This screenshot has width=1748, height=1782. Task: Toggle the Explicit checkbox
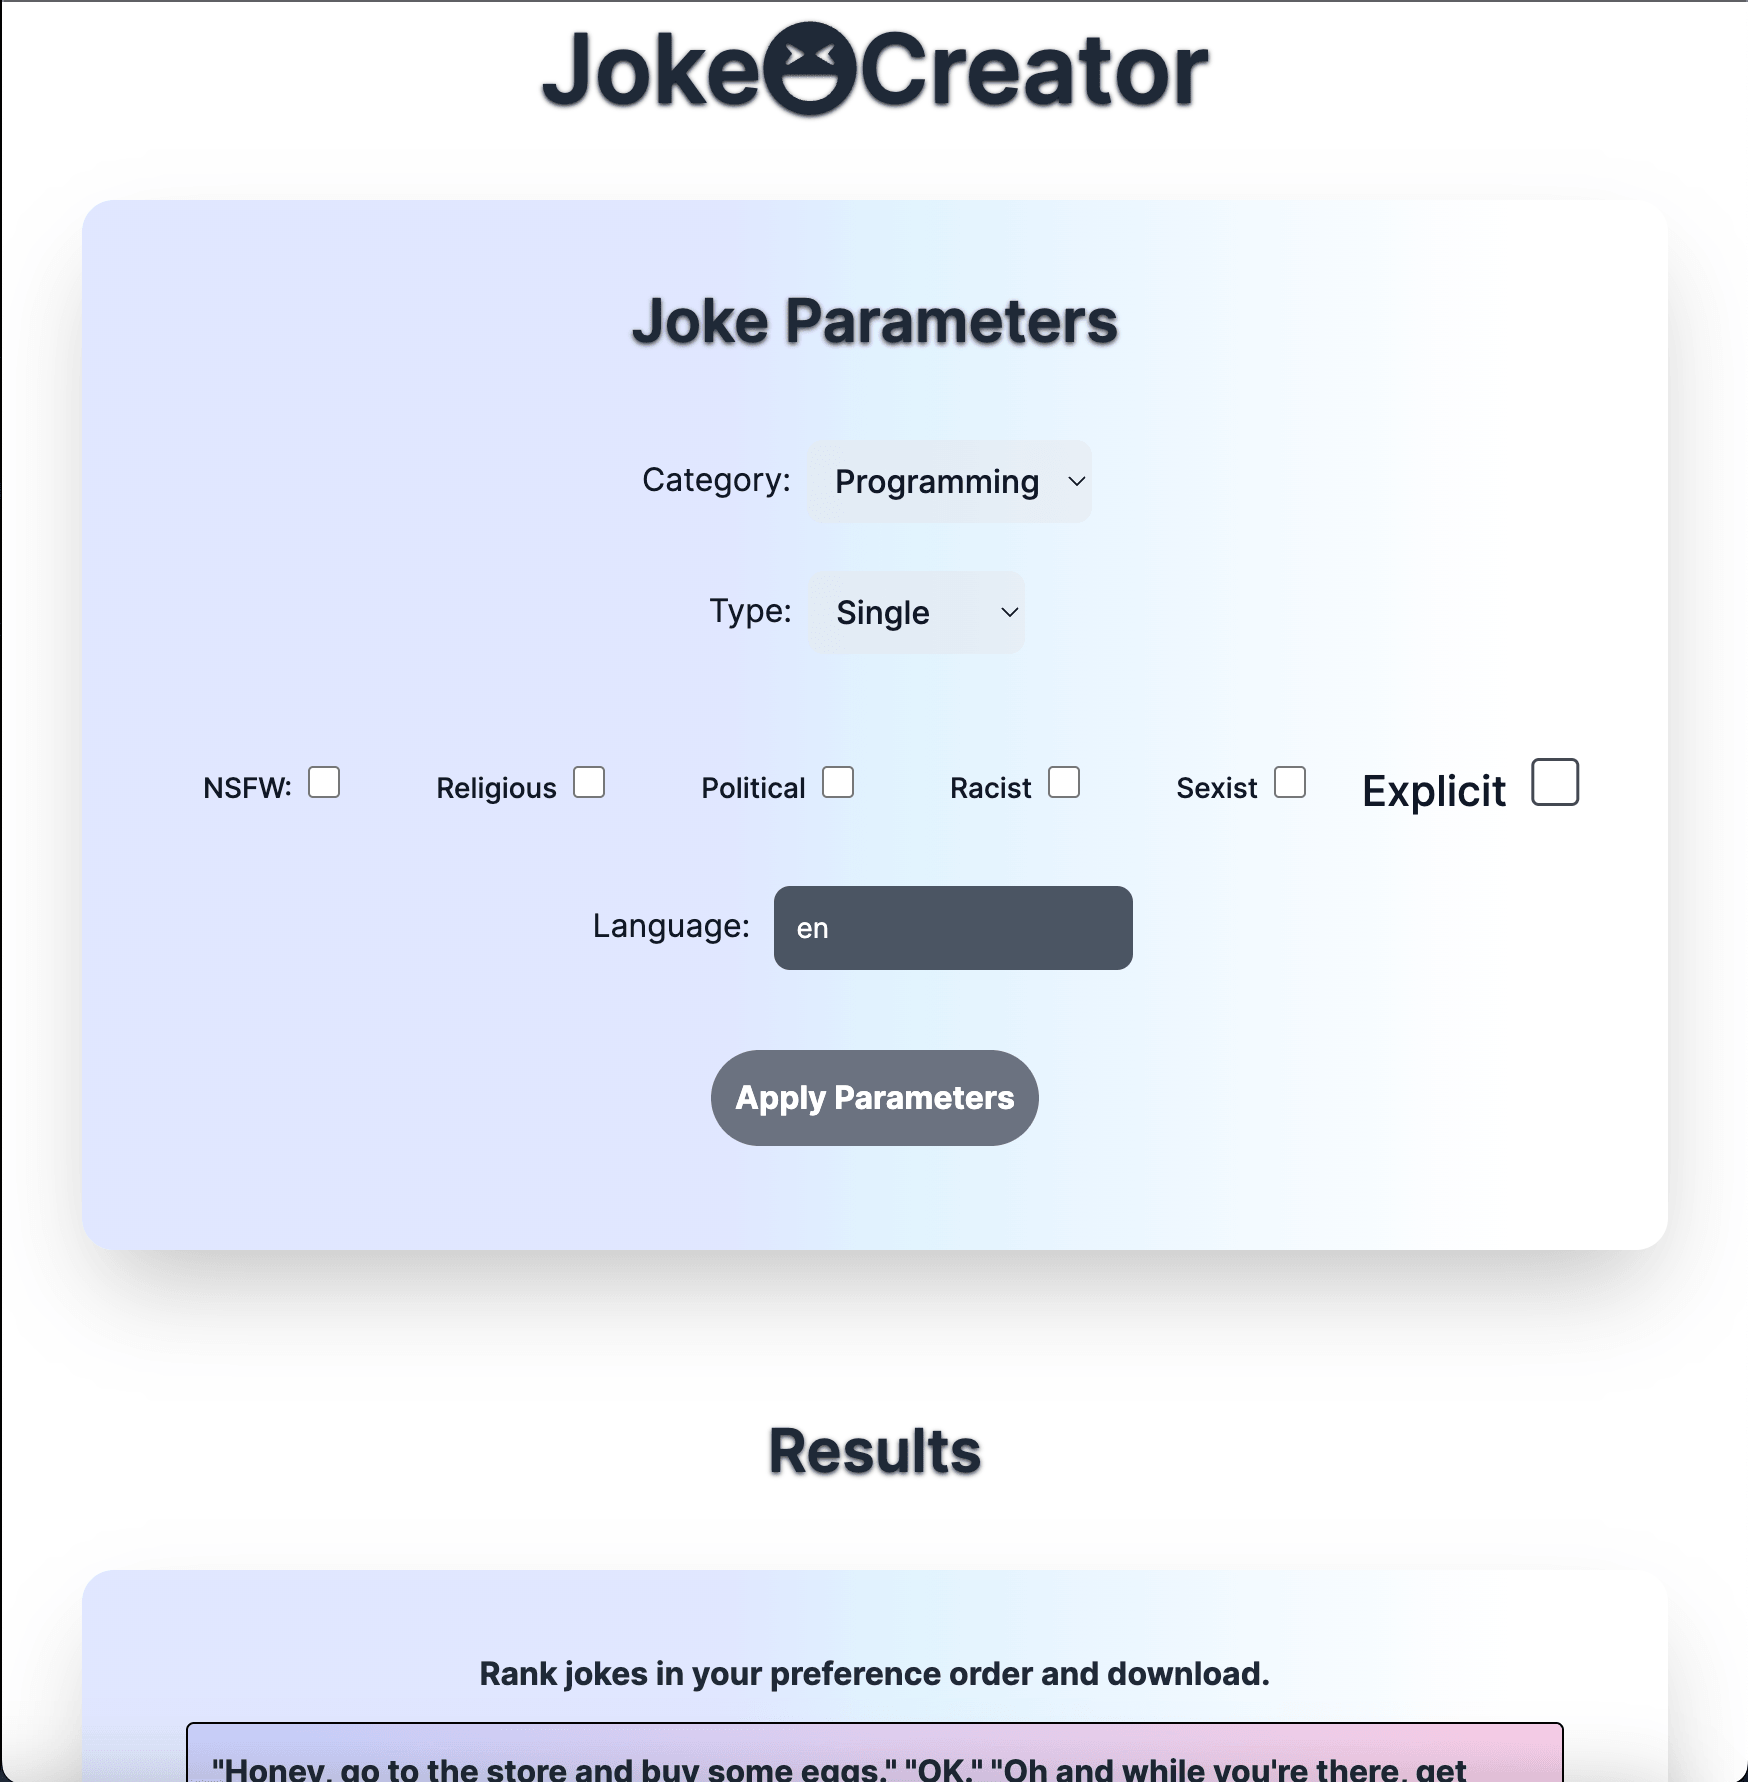click(1555, 782)
